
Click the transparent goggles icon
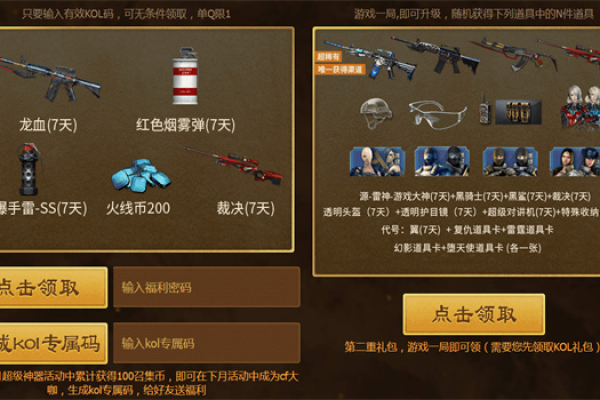437,114
